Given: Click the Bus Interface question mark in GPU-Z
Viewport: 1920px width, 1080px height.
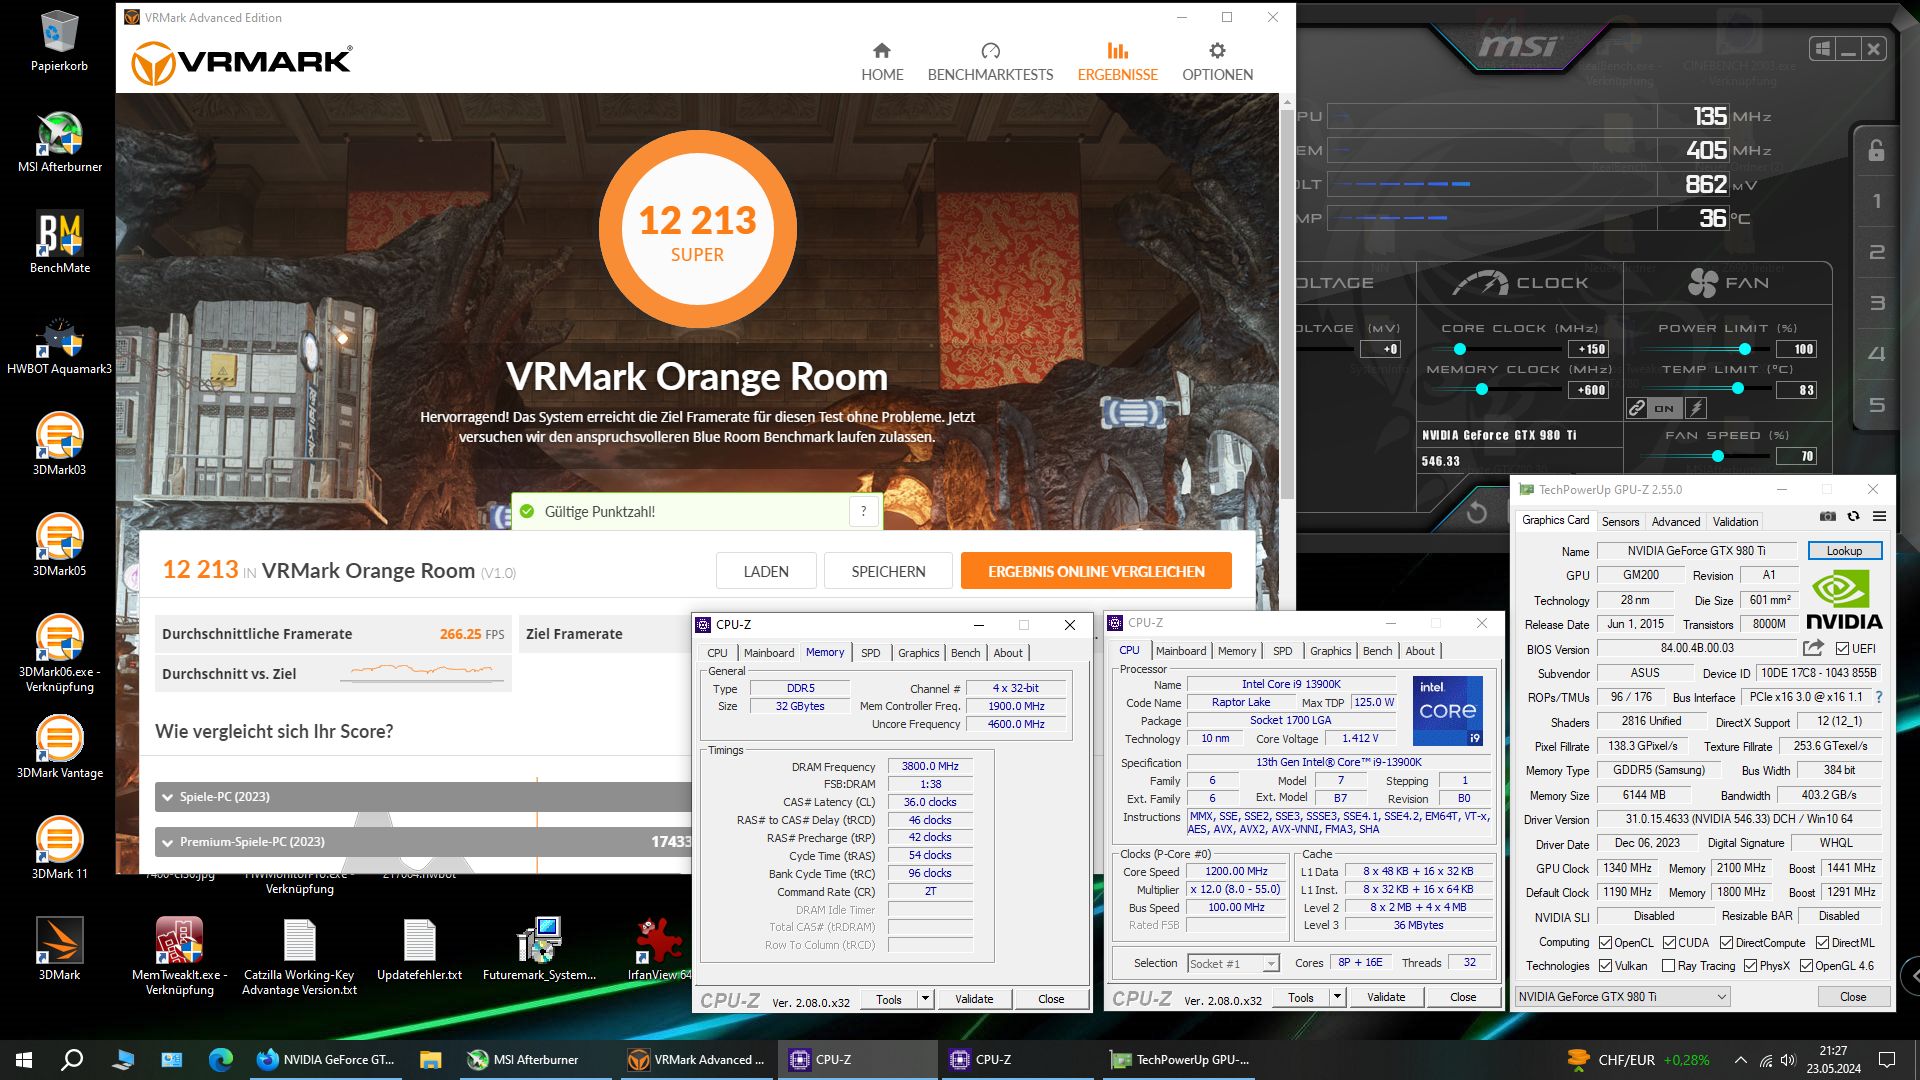Looking at the screenshot, I should (x=1879, y=697).
